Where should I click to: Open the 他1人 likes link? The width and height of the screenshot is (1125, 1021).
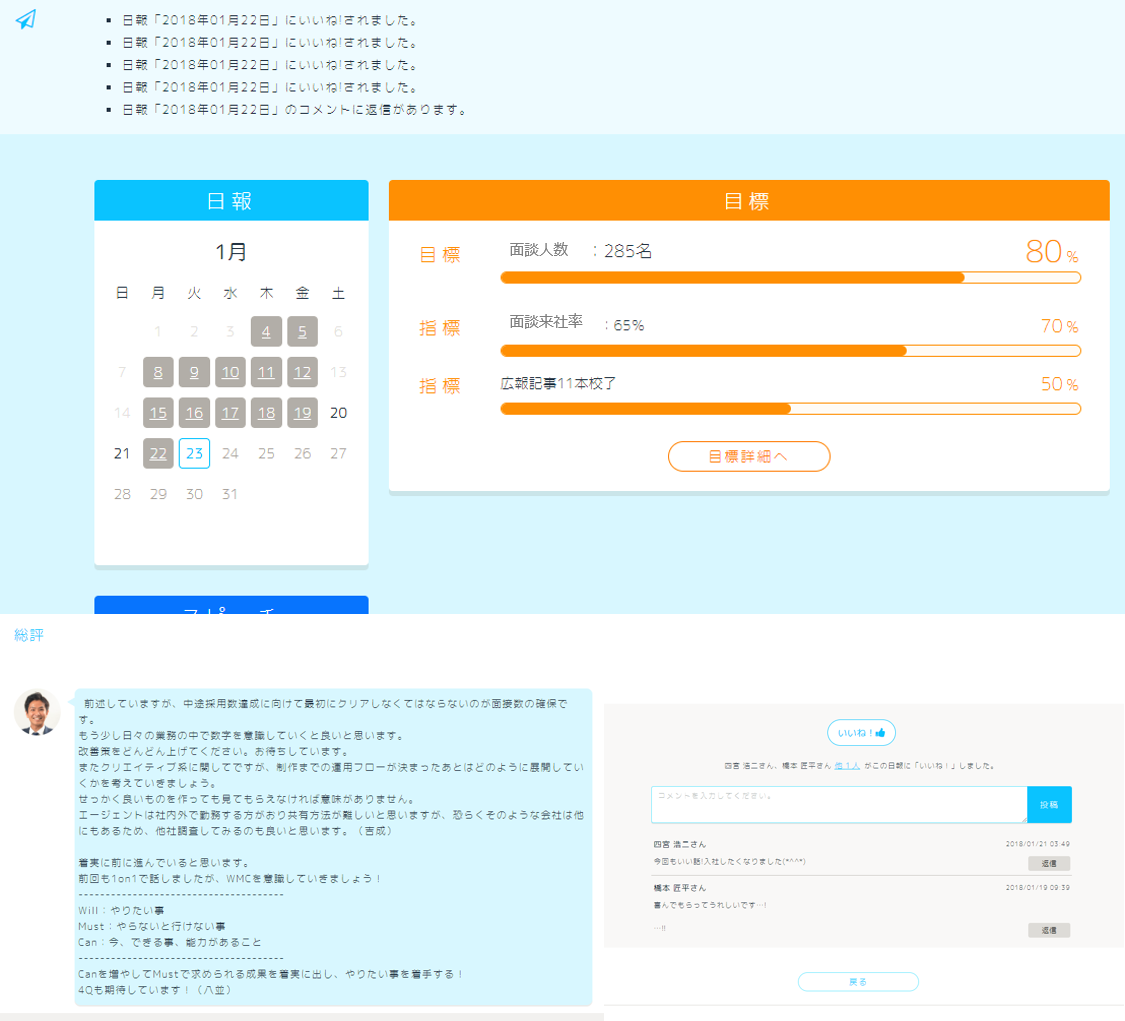[x=847, y=766]
